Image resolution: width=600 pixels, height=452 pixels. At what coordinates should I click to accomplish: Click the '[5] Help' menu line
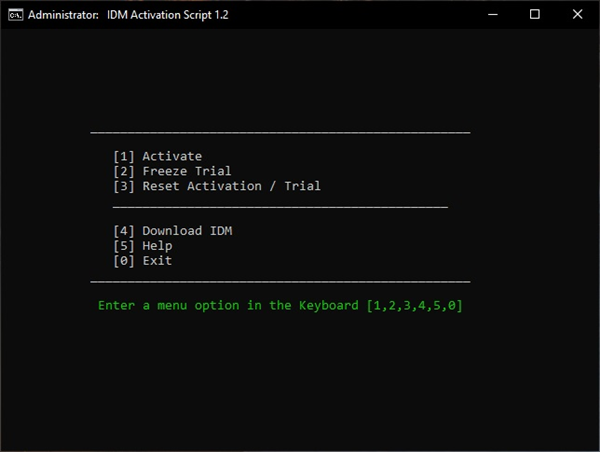(143, 246)
